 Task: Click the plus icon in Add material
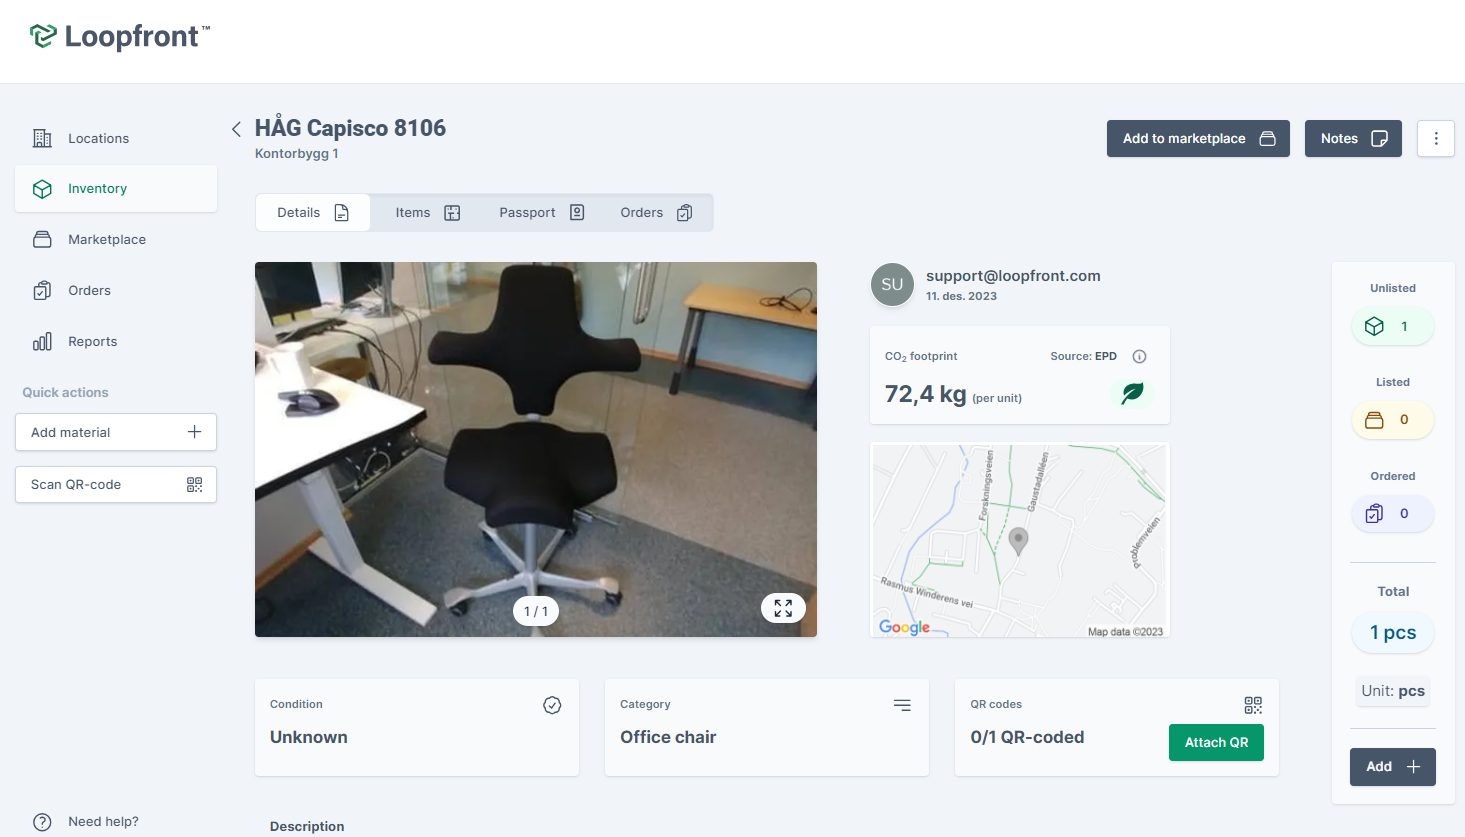[x=194, y=432]
